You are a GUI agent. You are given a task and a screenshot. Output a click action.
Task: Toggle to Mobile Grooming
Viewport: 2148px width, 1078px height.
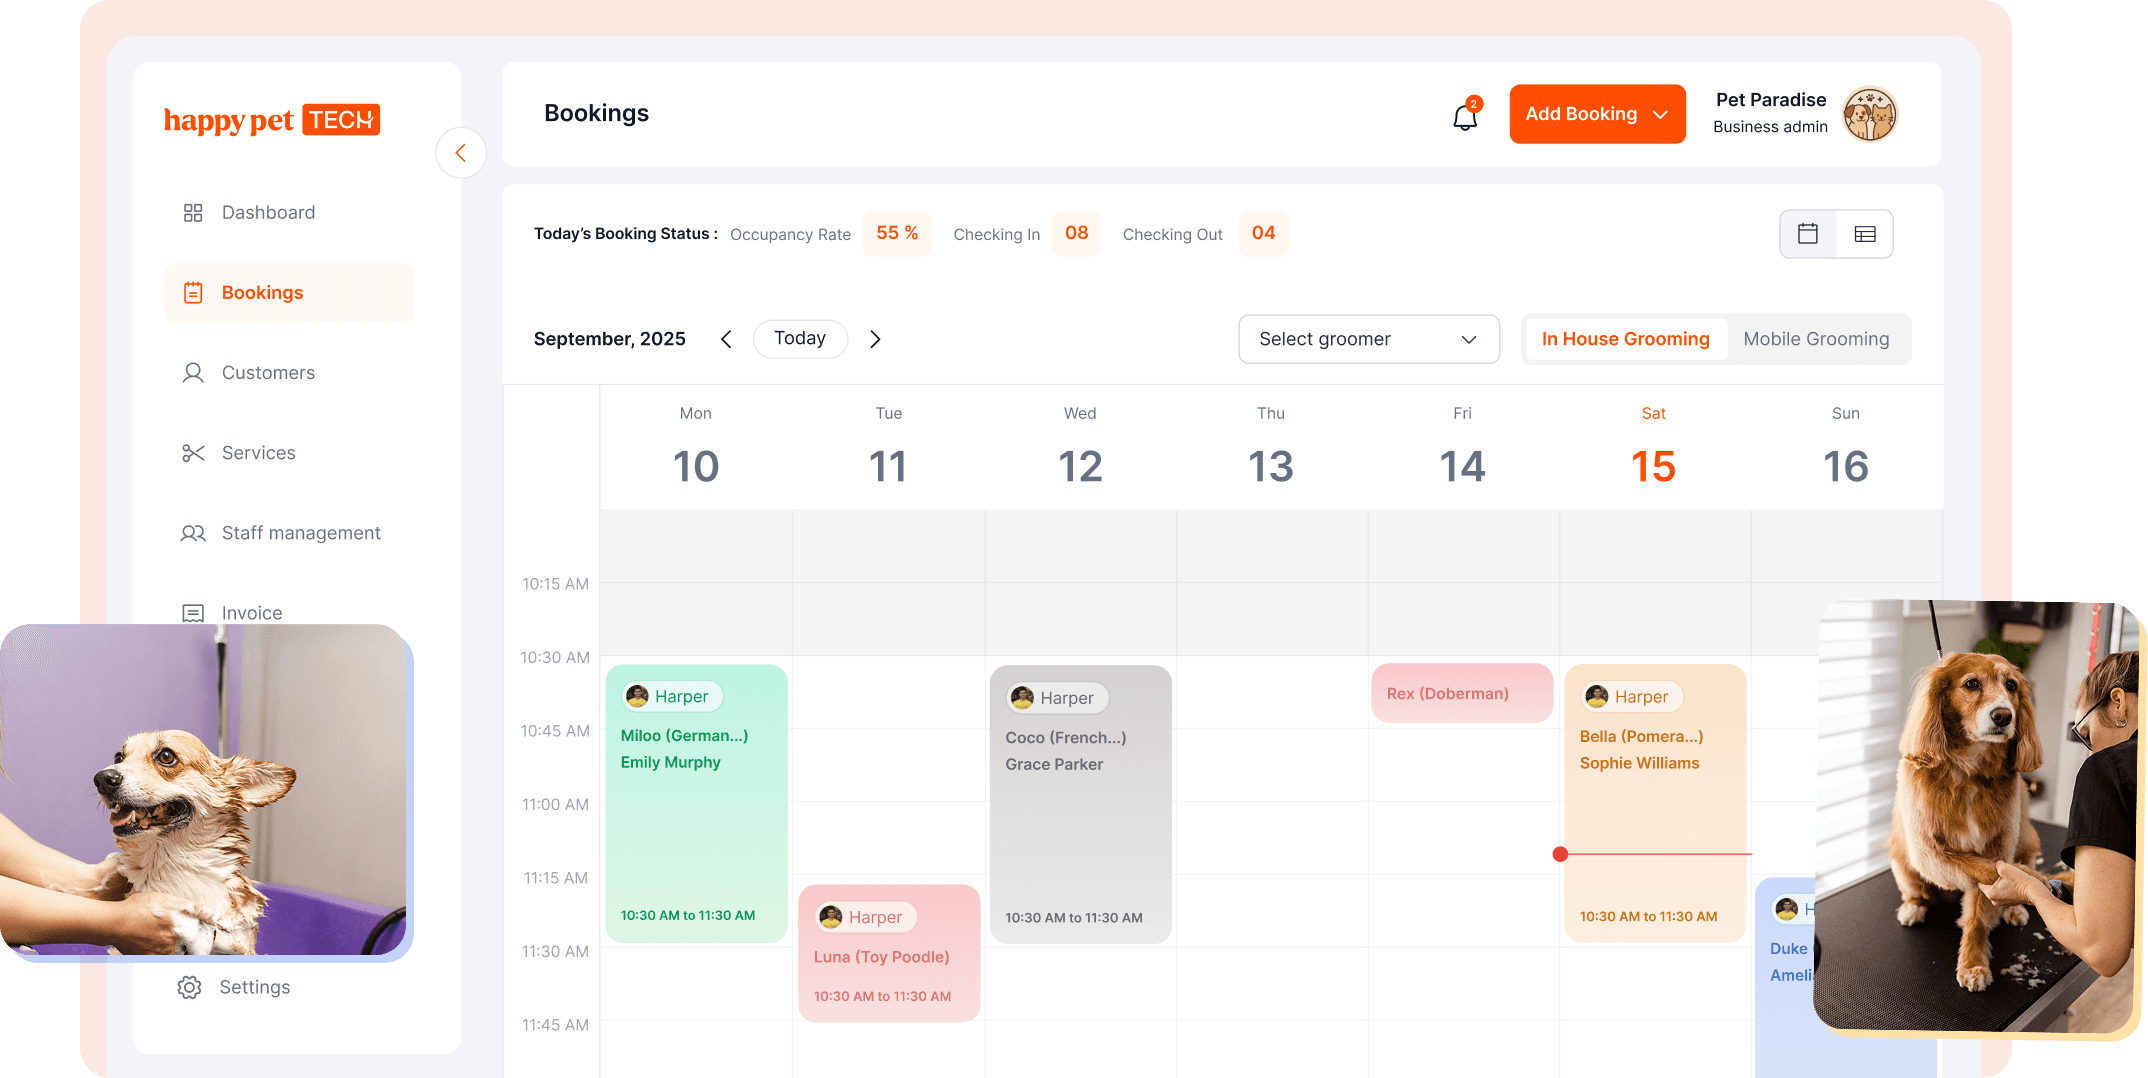coord(1816,339)
